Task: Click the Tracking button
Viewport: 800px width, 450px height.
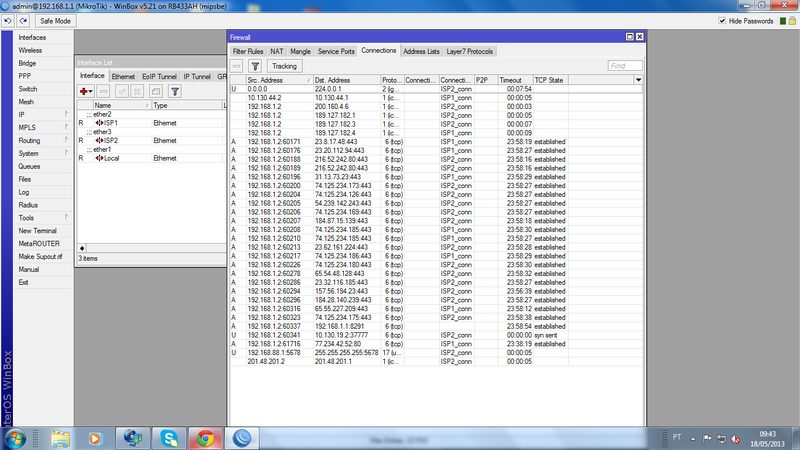Action: pyautogui.click(x=284, y=66)
